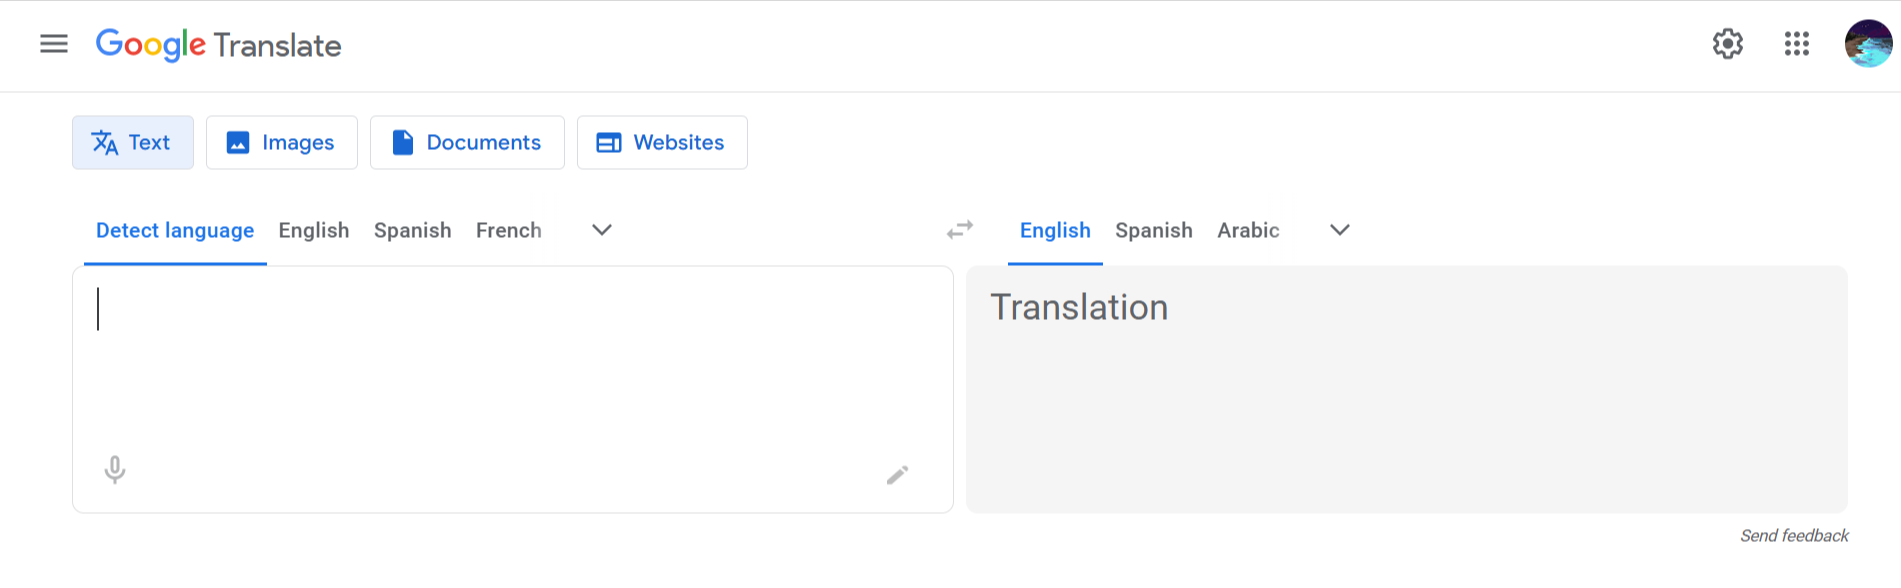Screen dimensions: 1901x588
Task: Swap source and target languages
Action: (x=960, y=230)
